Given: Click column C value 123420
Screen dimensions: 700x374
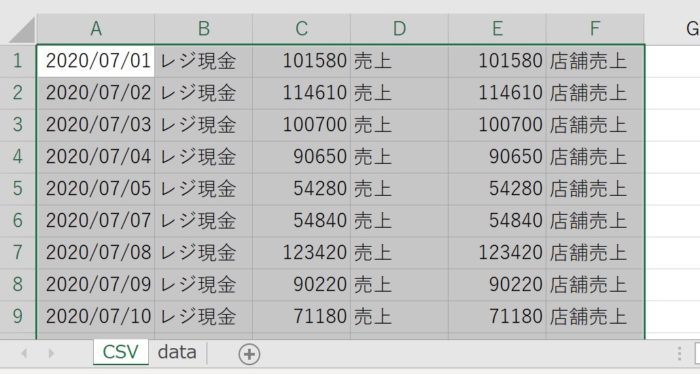Looking at the screenshot, I should point(301,253).
